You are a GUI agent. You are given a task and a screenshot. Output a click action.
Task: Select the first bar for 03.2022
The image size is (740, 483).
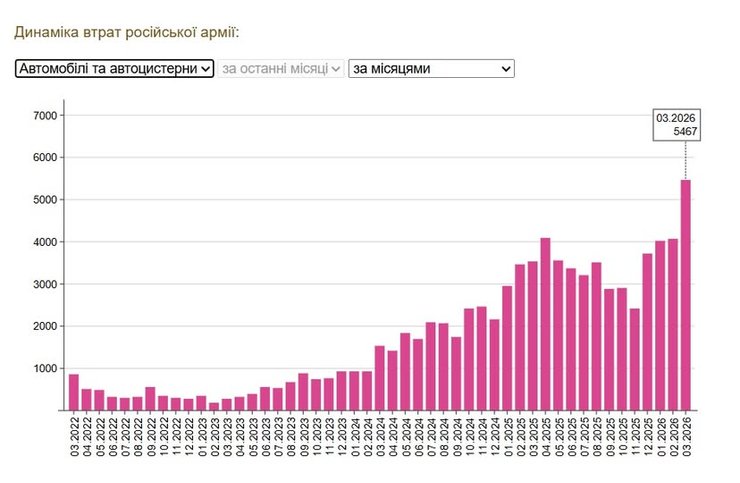(x=73, y=392)
